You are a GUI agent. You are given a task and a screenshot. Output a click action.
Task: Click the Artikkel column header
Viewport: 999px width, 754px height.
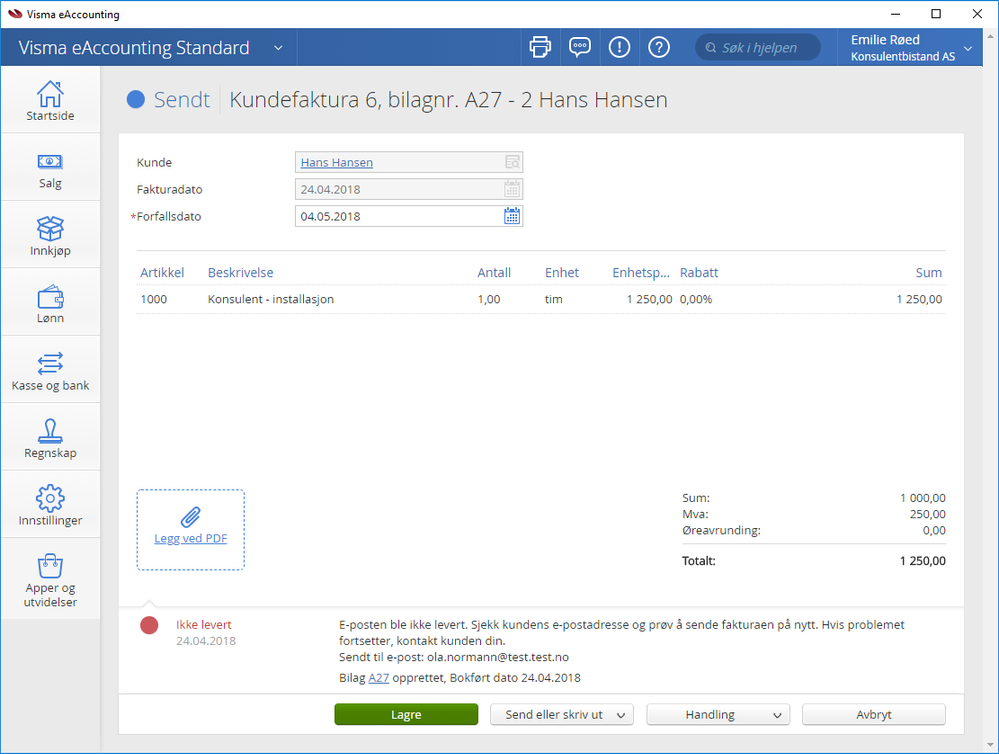coord(162,273)
